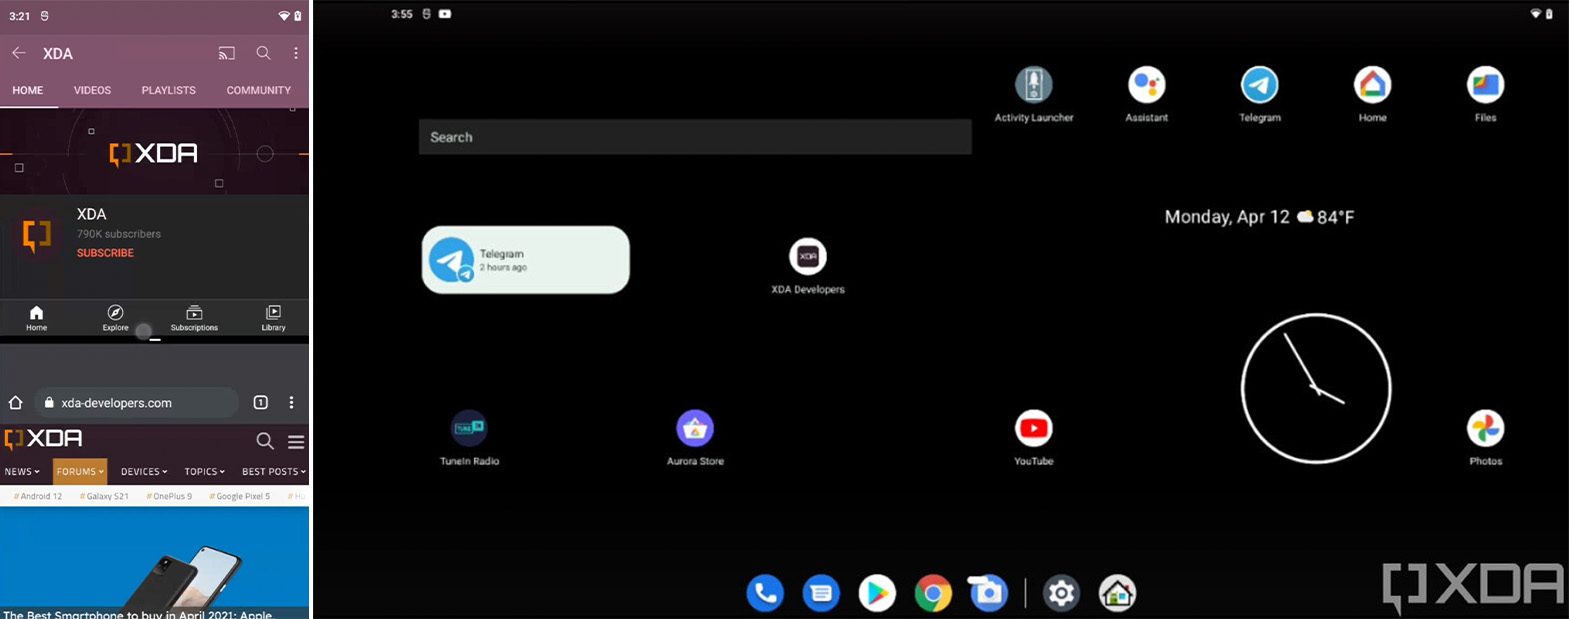
Task: Switch to the HOME channel tab
Action: (28, 90)
